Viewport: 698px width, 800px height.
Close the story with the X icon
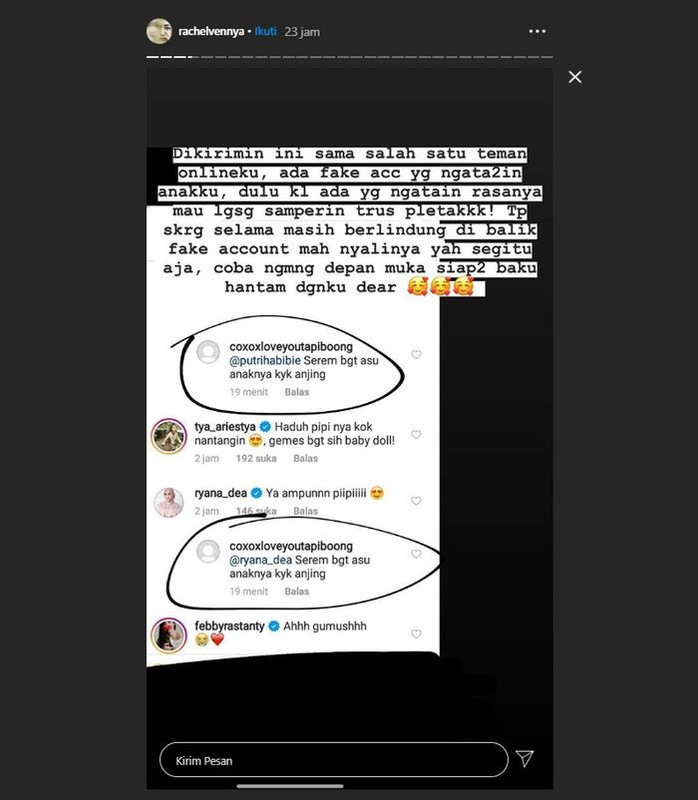coord(575,77)
